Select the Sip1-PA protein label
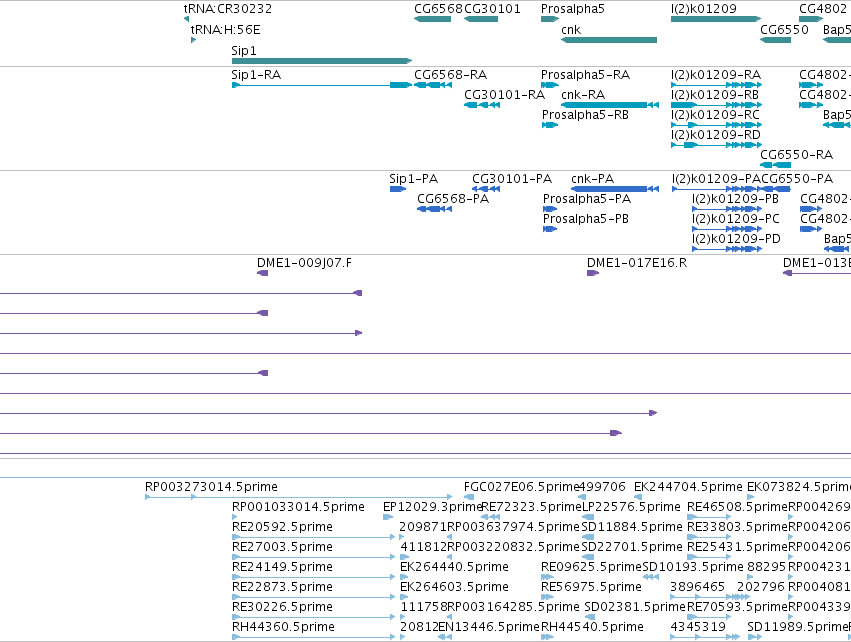851x642 pixels. coord(413,179)
